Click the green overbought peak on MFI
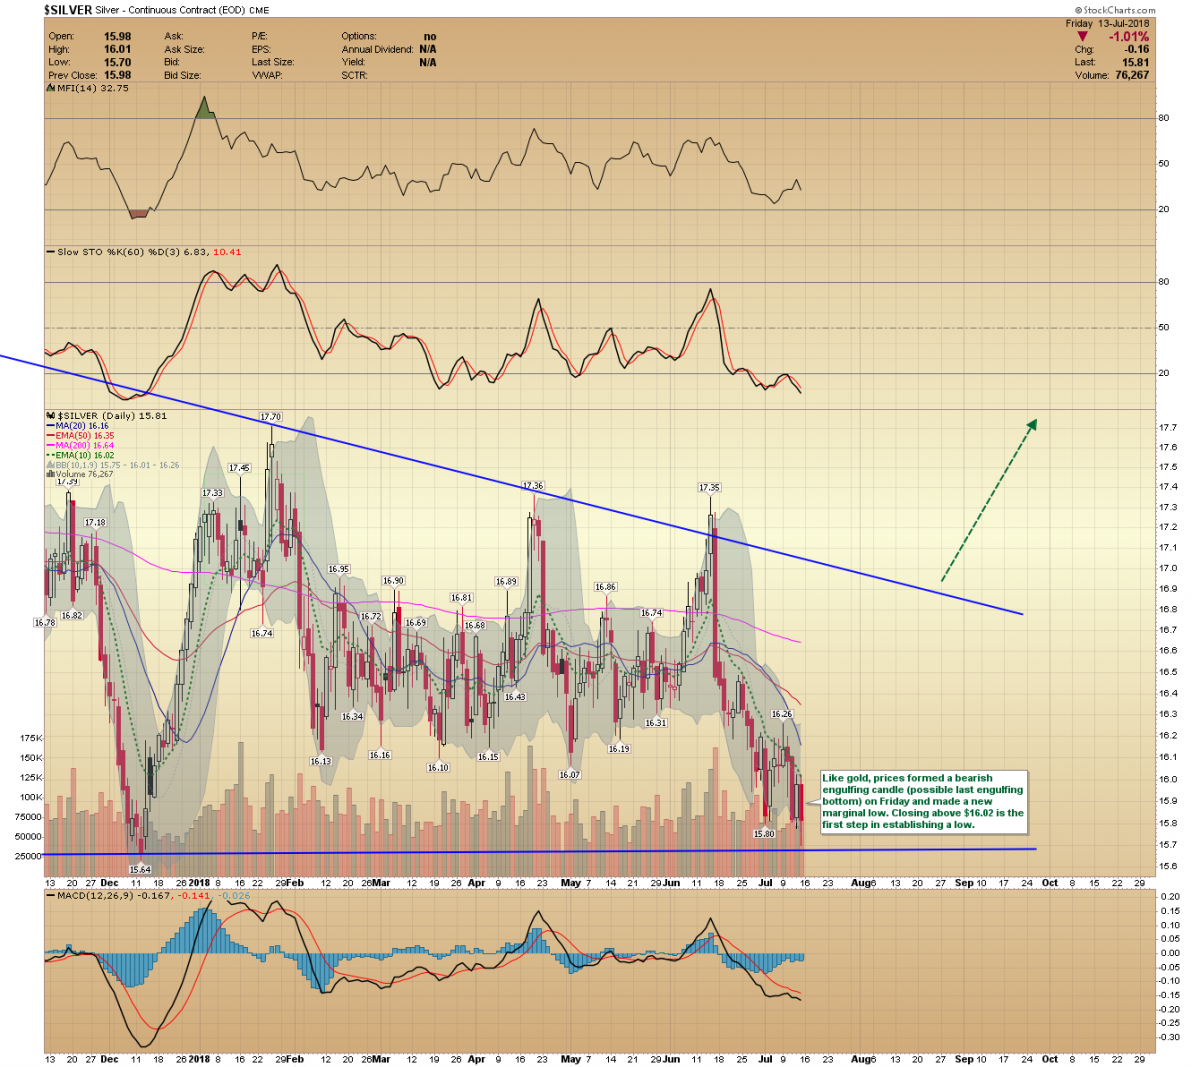1200x1067 pixels. pyautogui.click(x=205, y=109)
